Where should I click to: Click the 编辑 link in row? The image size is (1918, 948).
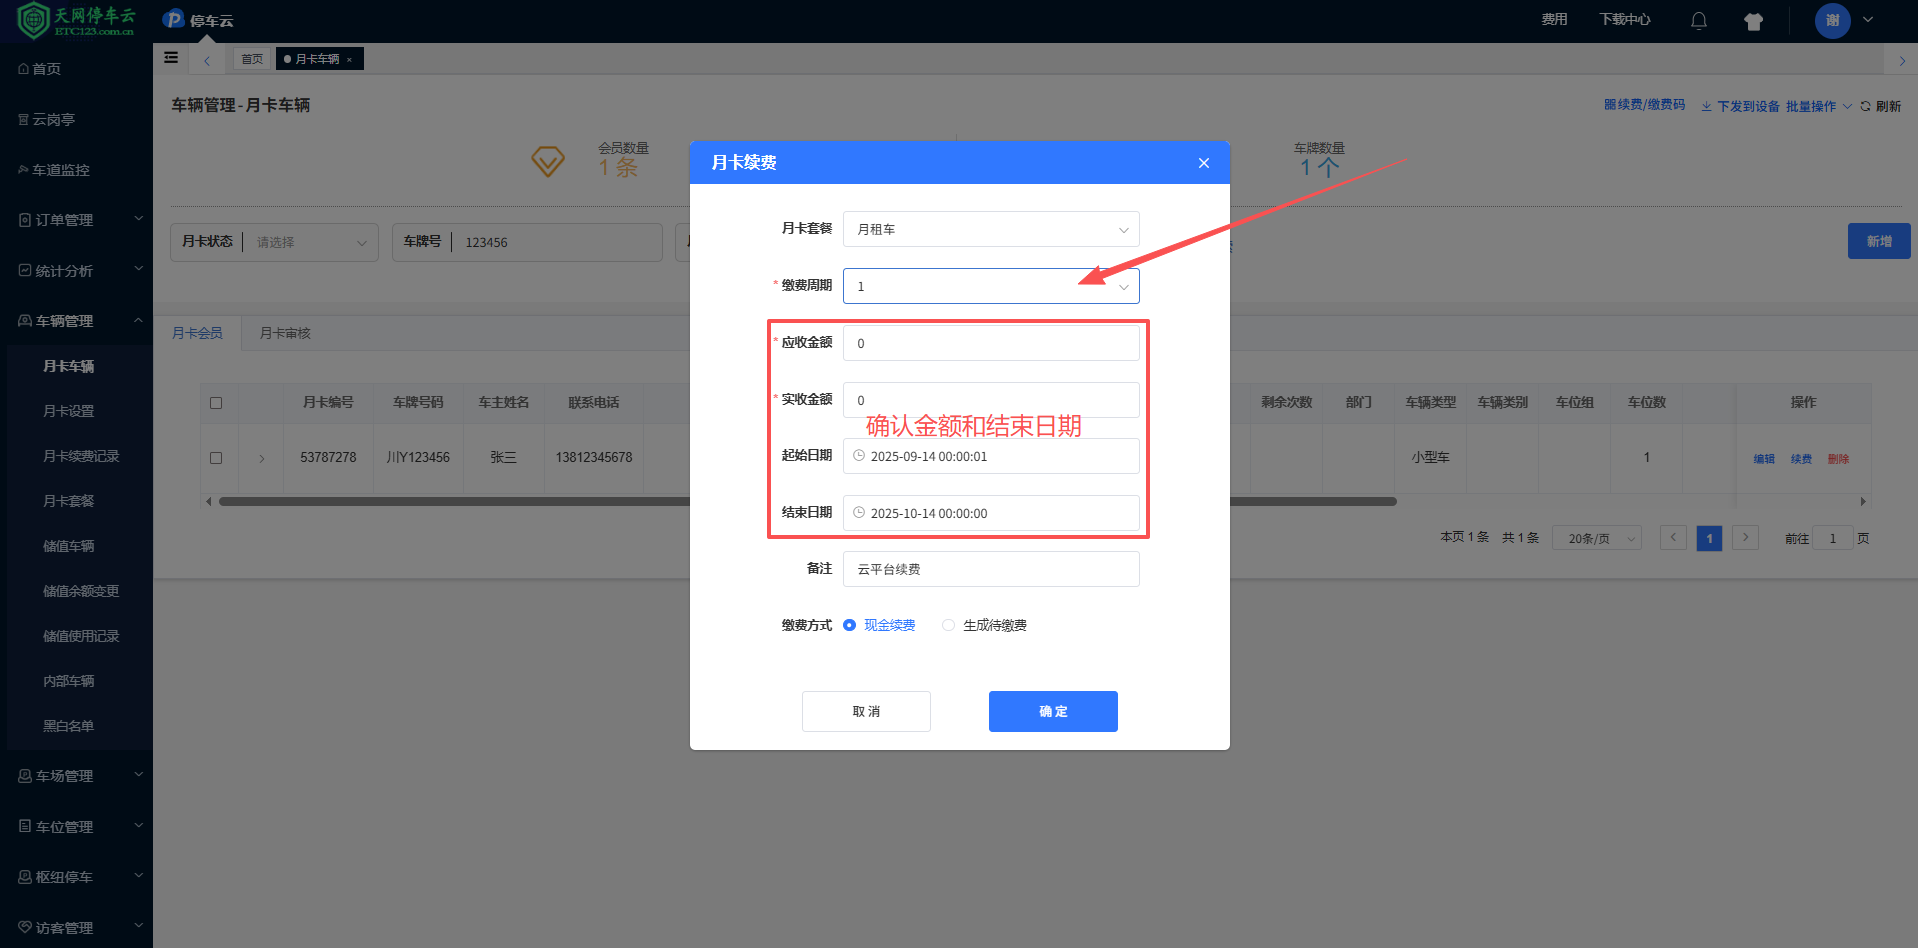[1764, 459]
